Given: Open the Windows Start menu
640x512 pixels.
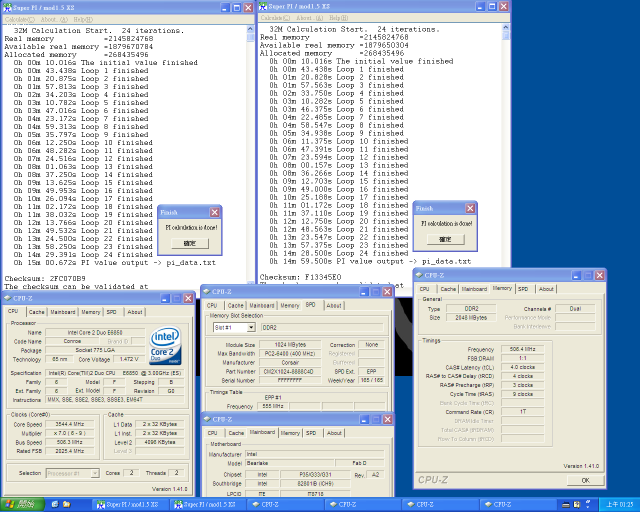Looking at the screenshot, I should [22, 505].
